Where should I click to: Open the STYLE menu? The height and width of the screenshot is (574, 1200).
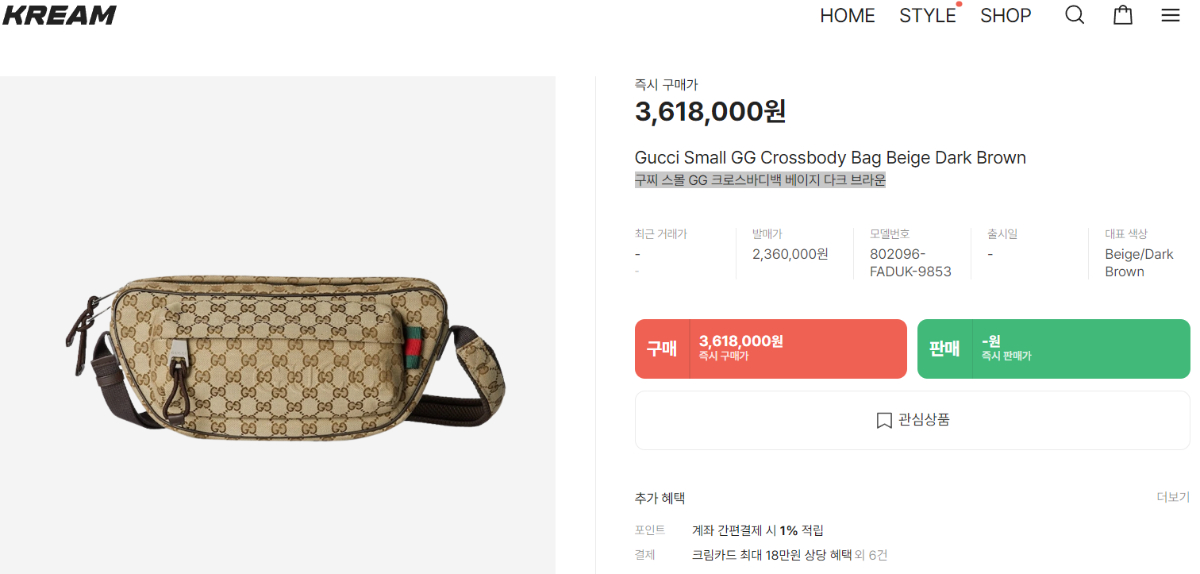pyautogui.click(x=927, y=16)
